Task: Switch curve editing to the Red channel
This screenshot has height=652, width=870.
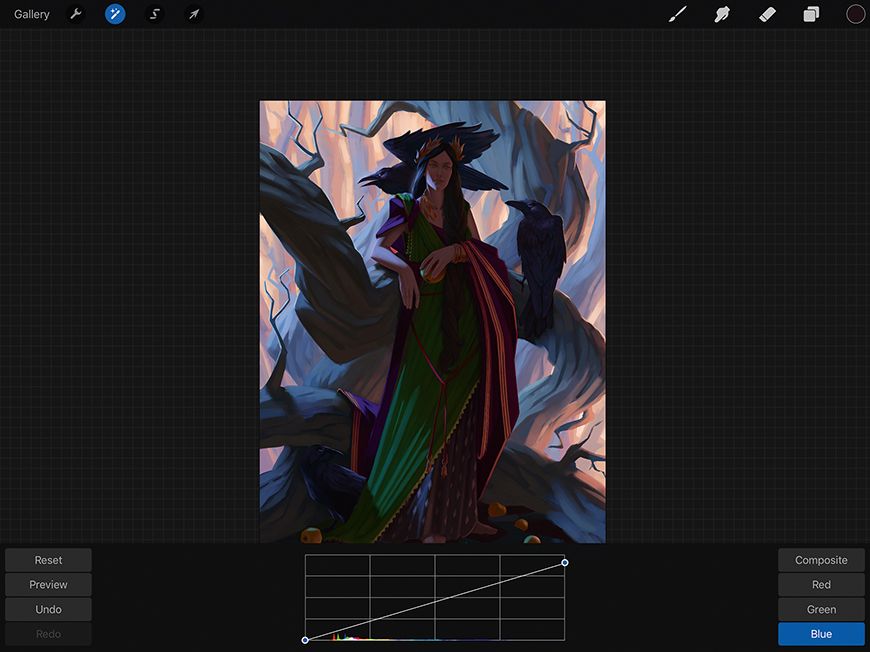Action: pos(821,584)
